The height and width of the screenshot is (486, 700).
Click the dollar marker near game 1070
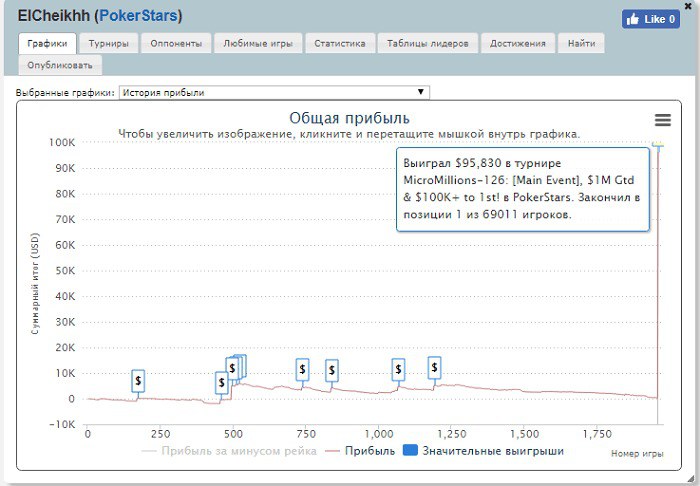point(398,369)
